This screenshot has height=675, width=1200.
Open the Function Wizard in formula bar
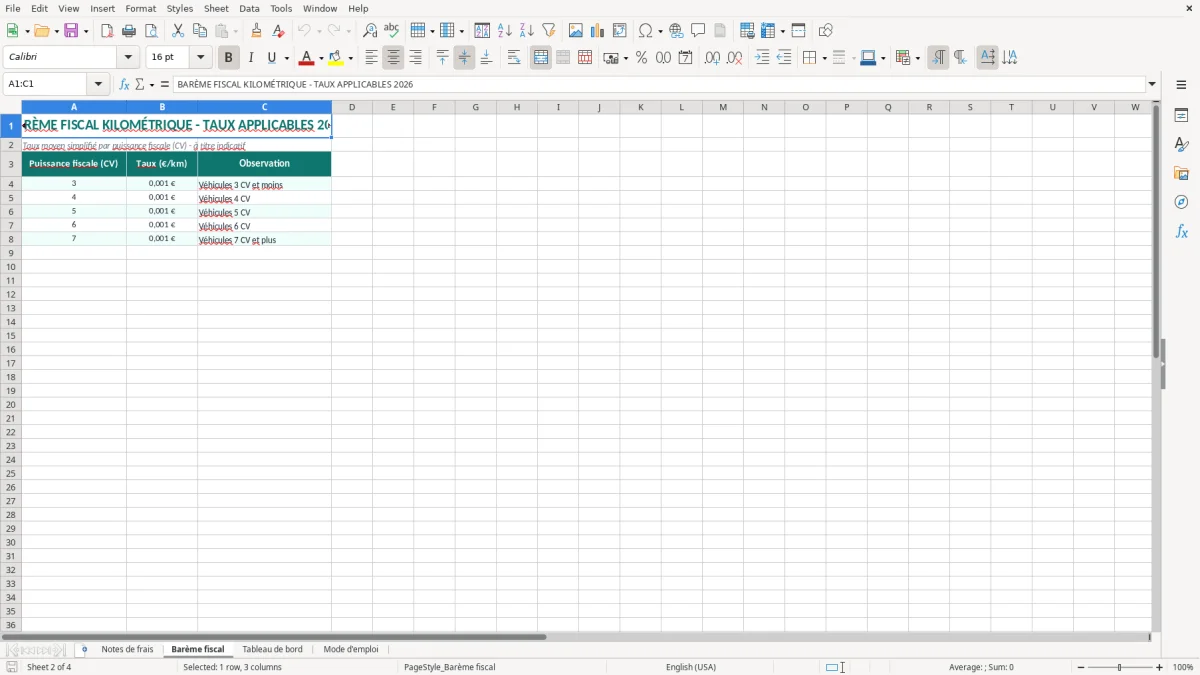[x=125, y=85]
